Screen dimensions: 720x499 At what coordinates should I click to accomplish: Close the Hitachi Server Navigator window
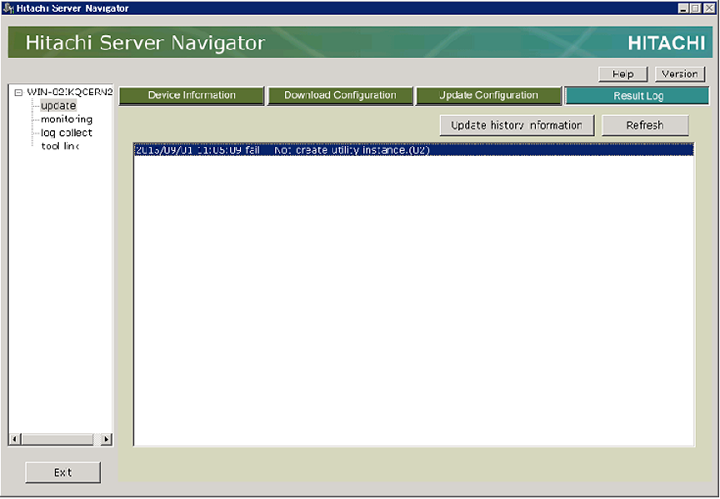point(709,8)
